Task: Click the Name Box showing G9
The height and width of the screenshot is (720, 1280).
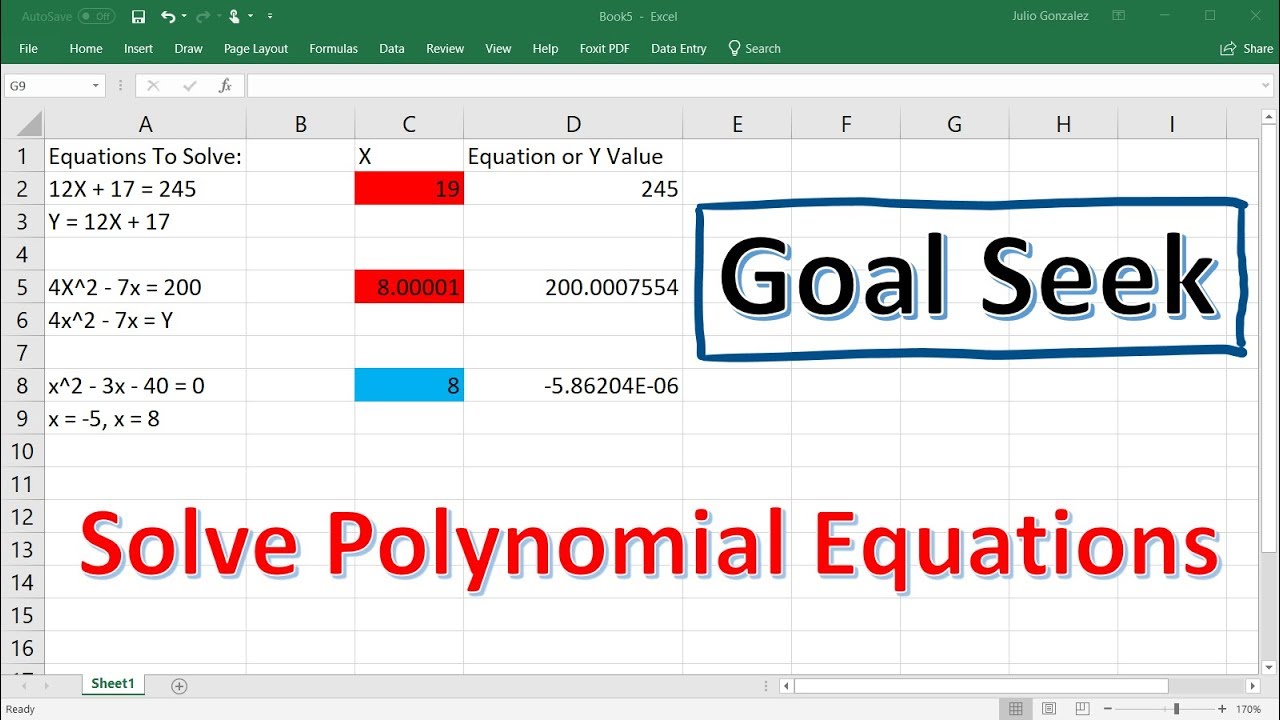Action: 46,86
